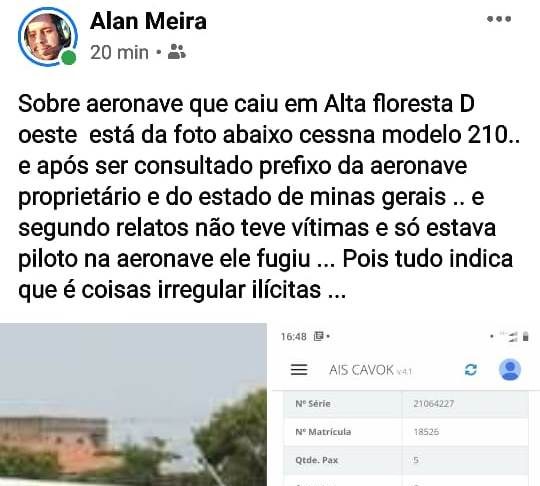Select the Nº Série value 21064227
The height and width of the screenshot is (486, 540).
[434, 403]
